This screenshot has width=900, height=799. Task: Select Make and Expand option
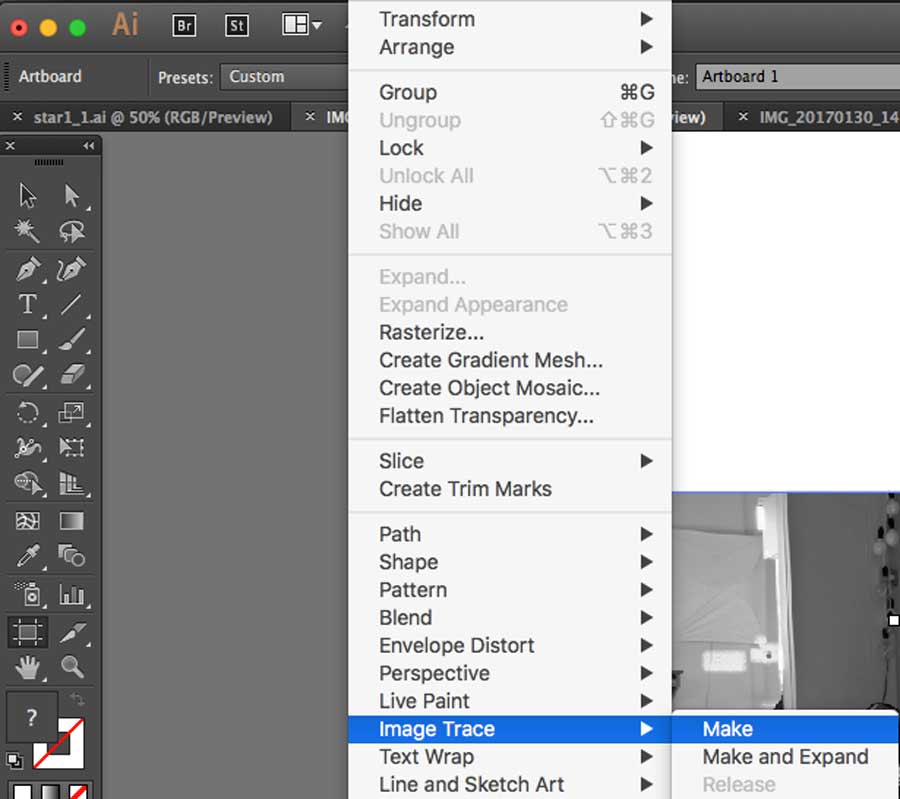(x=785, y=757)
